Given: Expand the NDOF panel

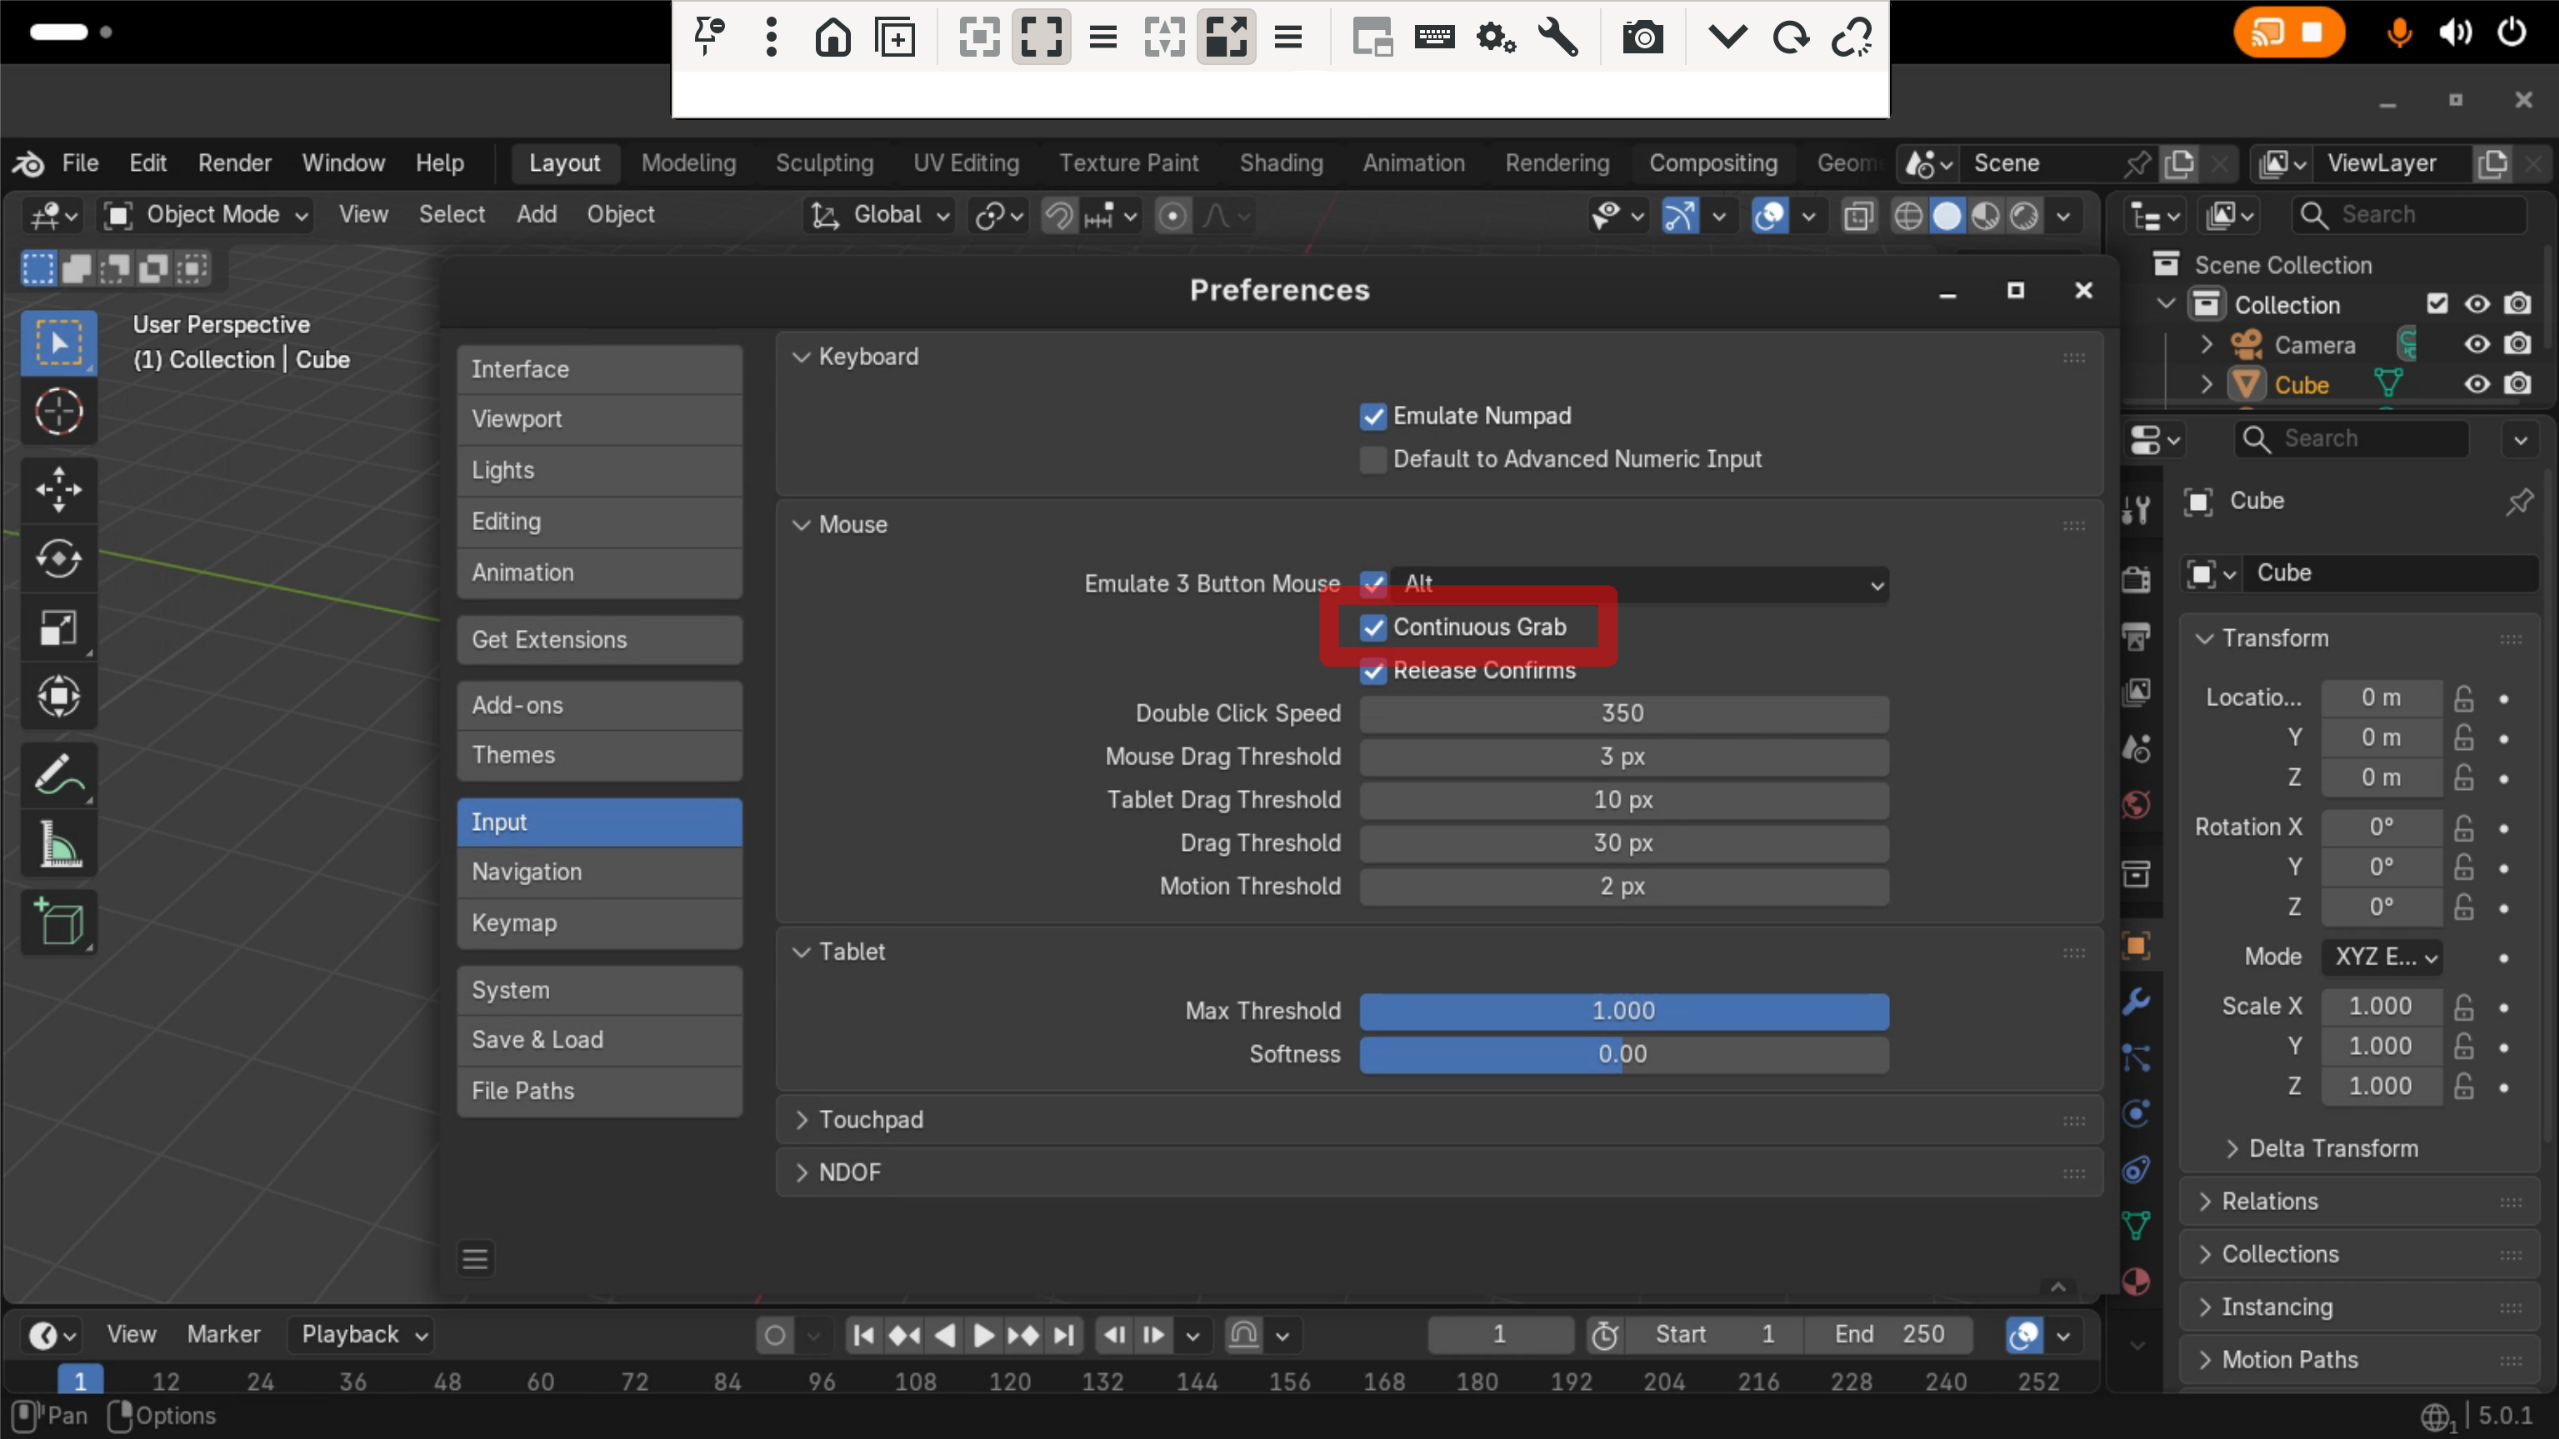Looking at the screenshot, I should pos(849,1172).
